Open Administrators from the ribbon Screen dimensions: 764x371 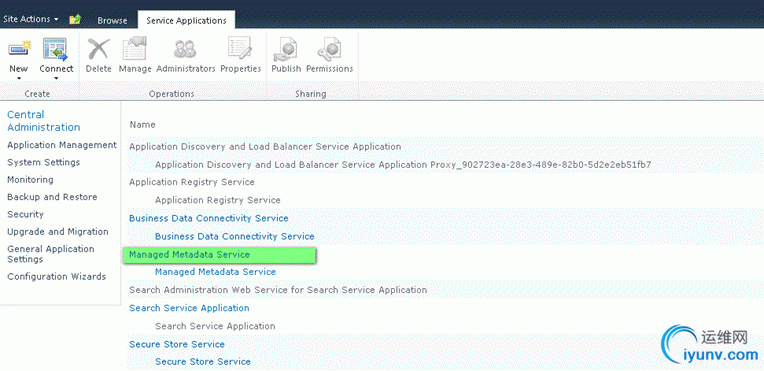tap(186, 50)
